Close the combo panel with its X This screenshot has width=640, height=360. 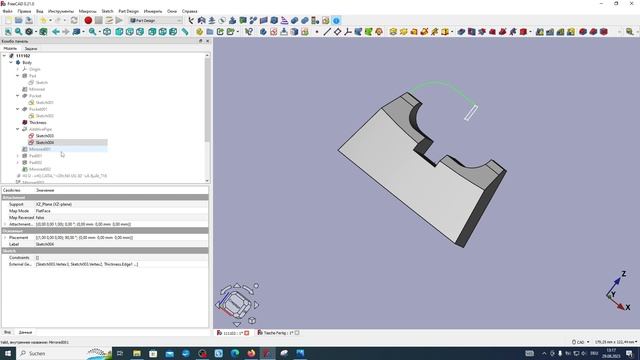(x=207, y=41)
